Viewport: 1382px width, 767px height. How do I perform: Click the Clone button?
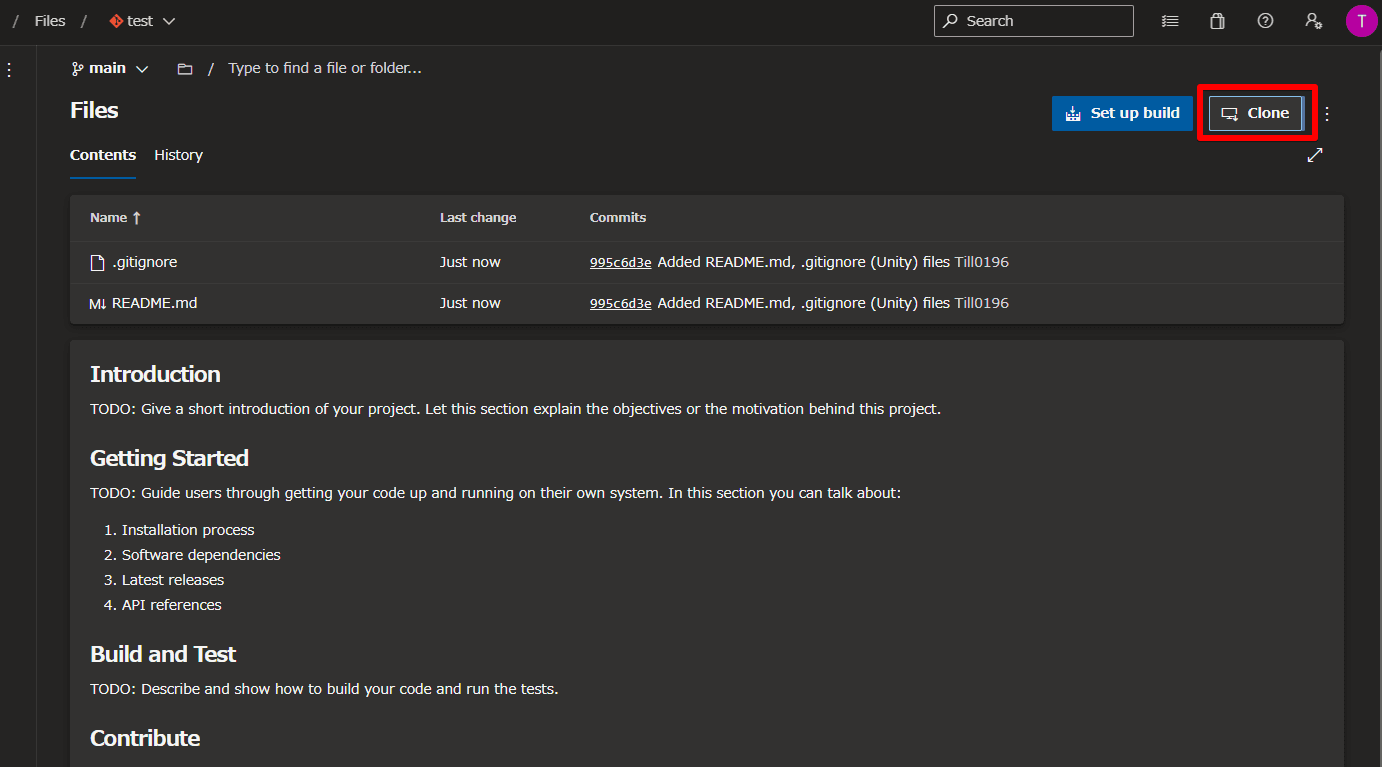click(1256, 113)
